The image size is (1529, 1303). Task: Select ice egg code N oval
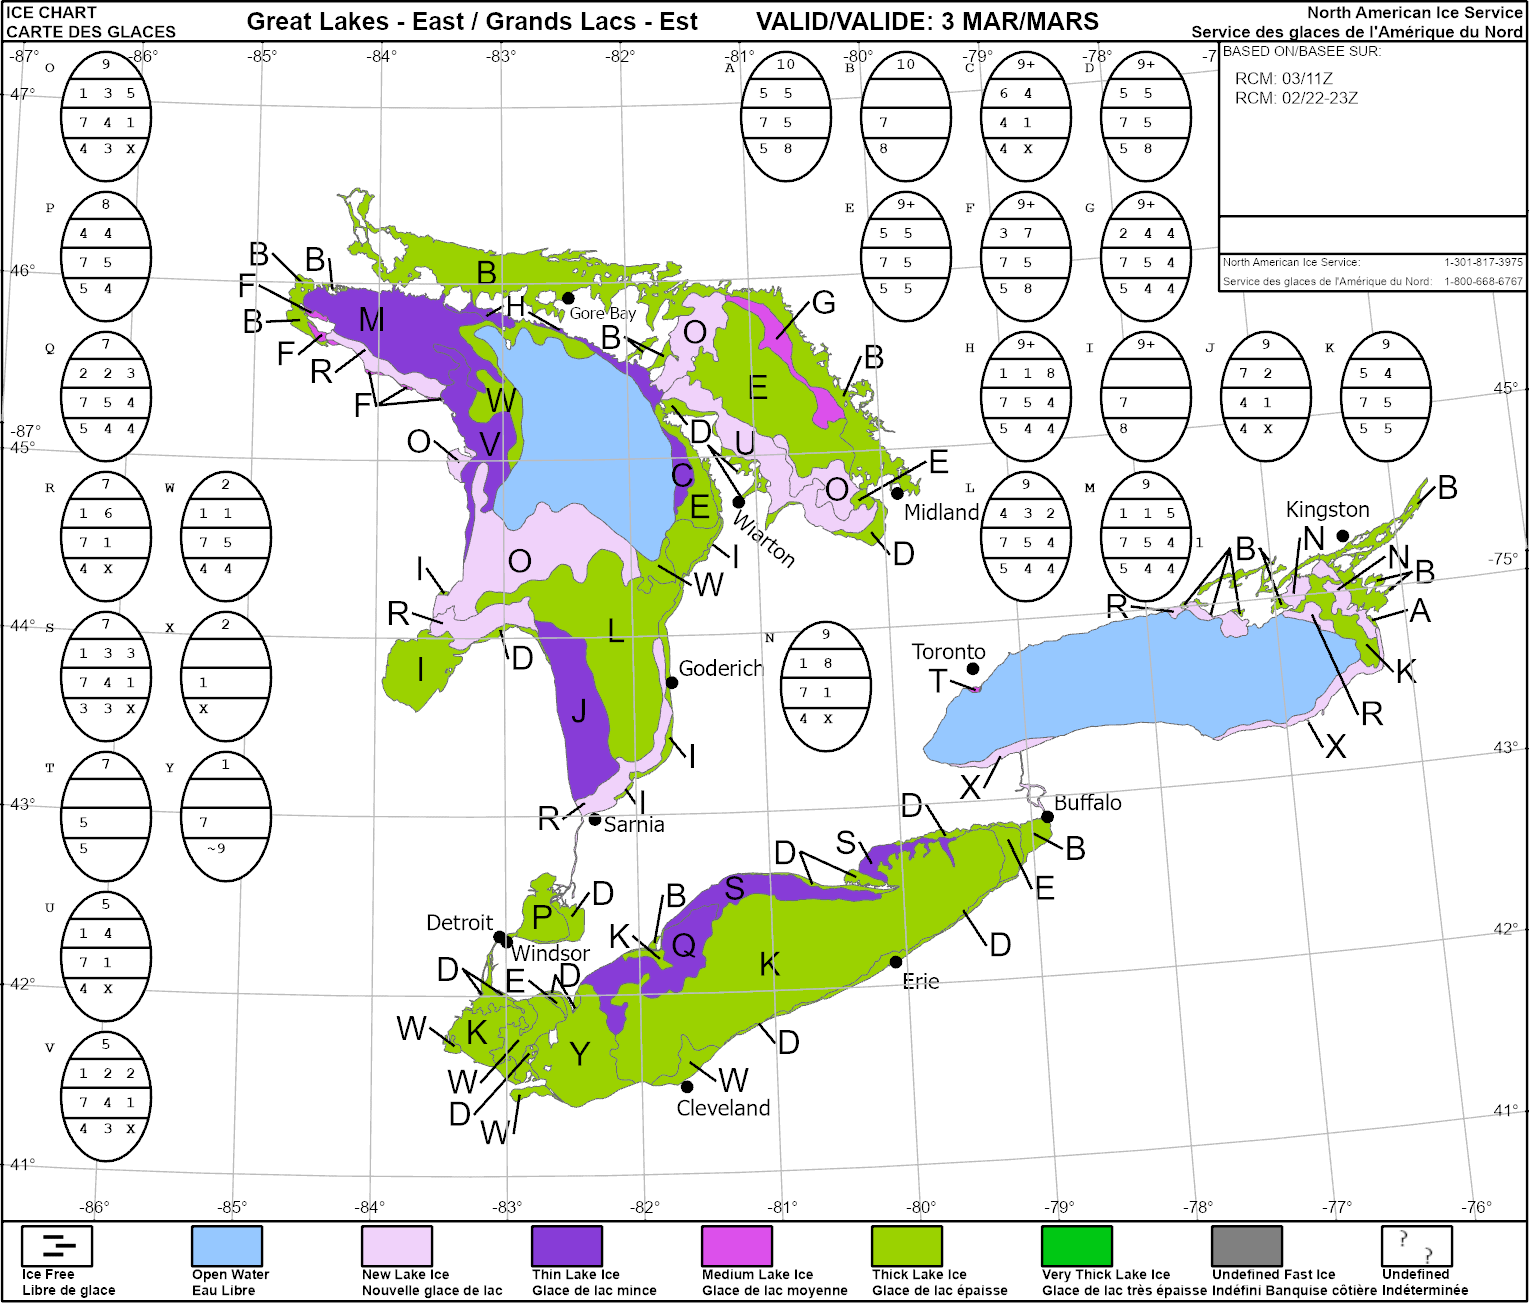coord(826,686)
